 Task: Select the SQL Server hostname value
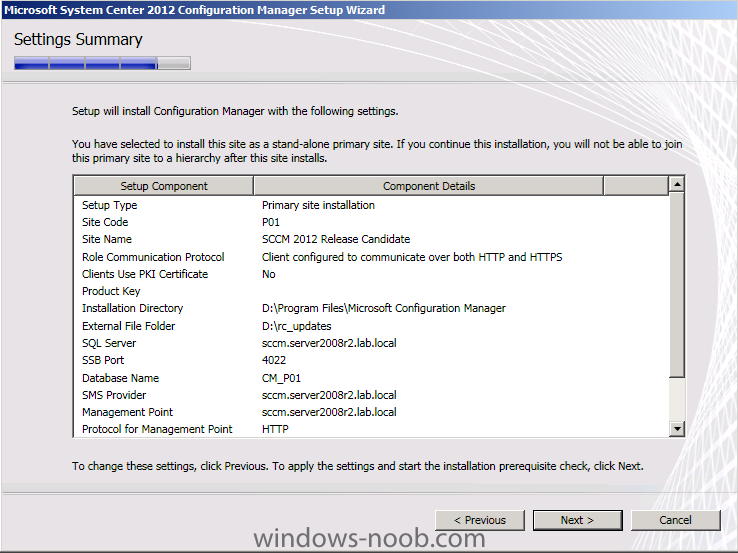tap(329, 343)
